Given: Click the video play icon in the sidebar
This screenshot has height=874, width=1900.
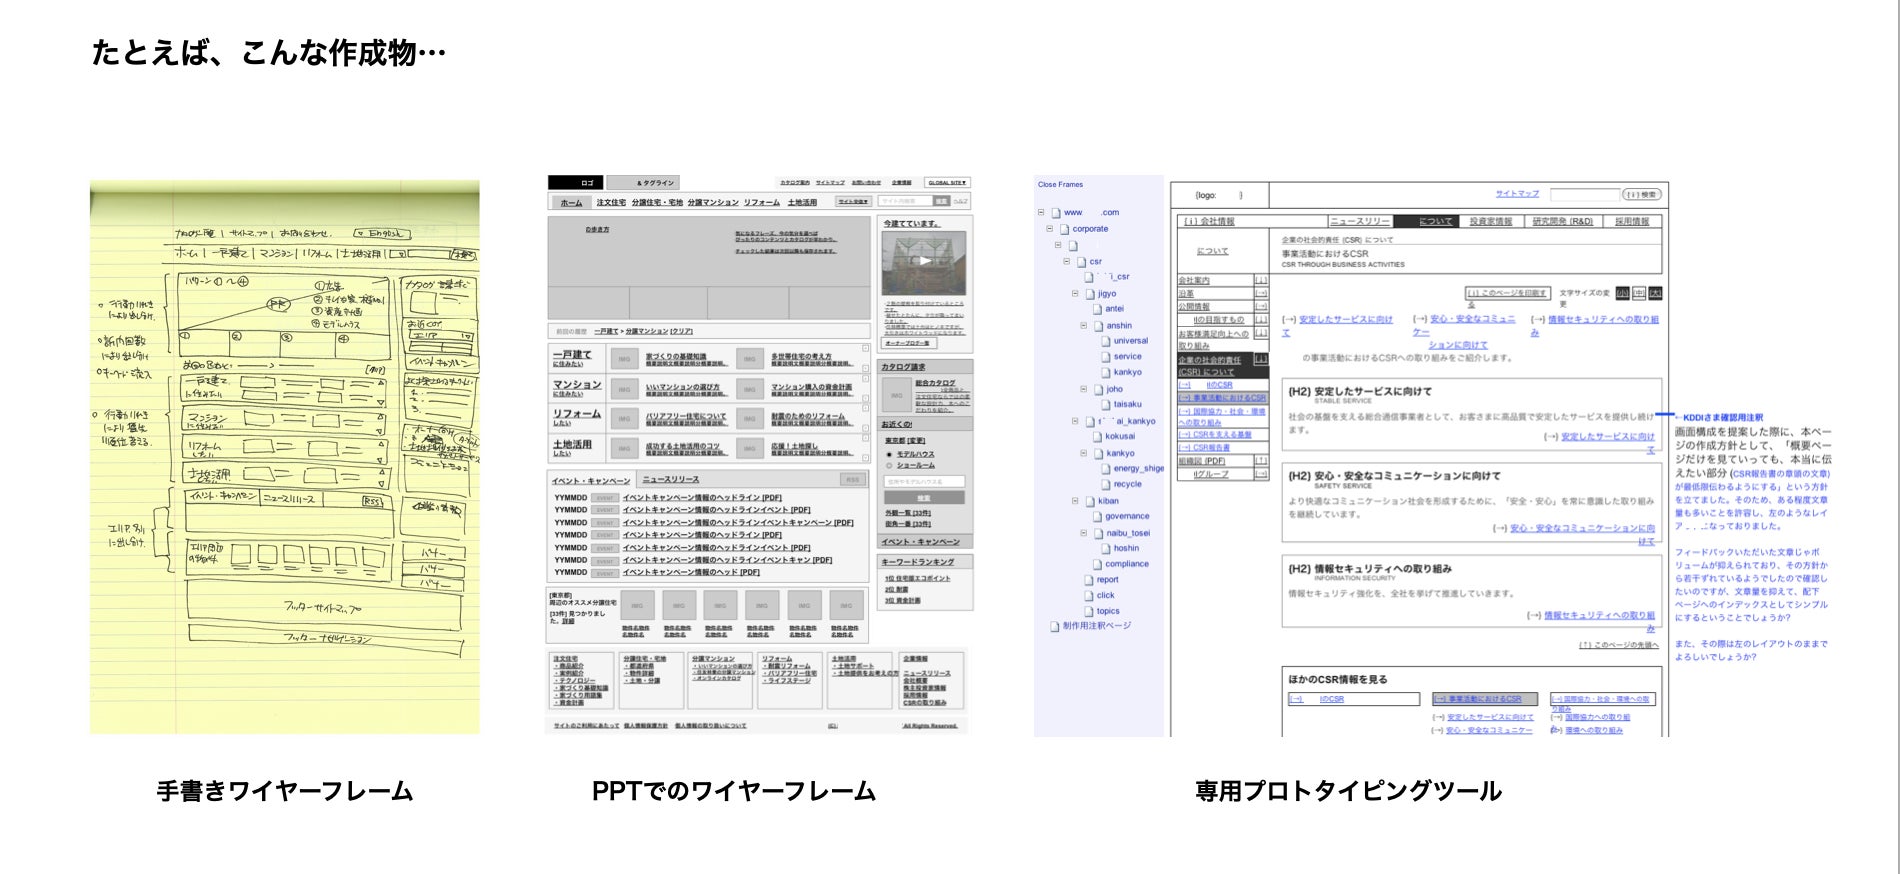Looking at the screenshot, I should (x=925, y=261).
